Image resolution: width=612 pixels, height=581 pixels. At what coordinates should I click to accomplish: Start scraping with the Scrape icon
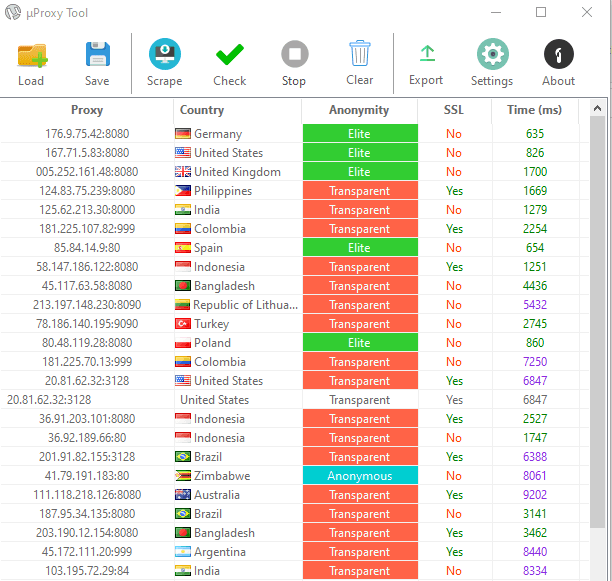tap(164, 55)
